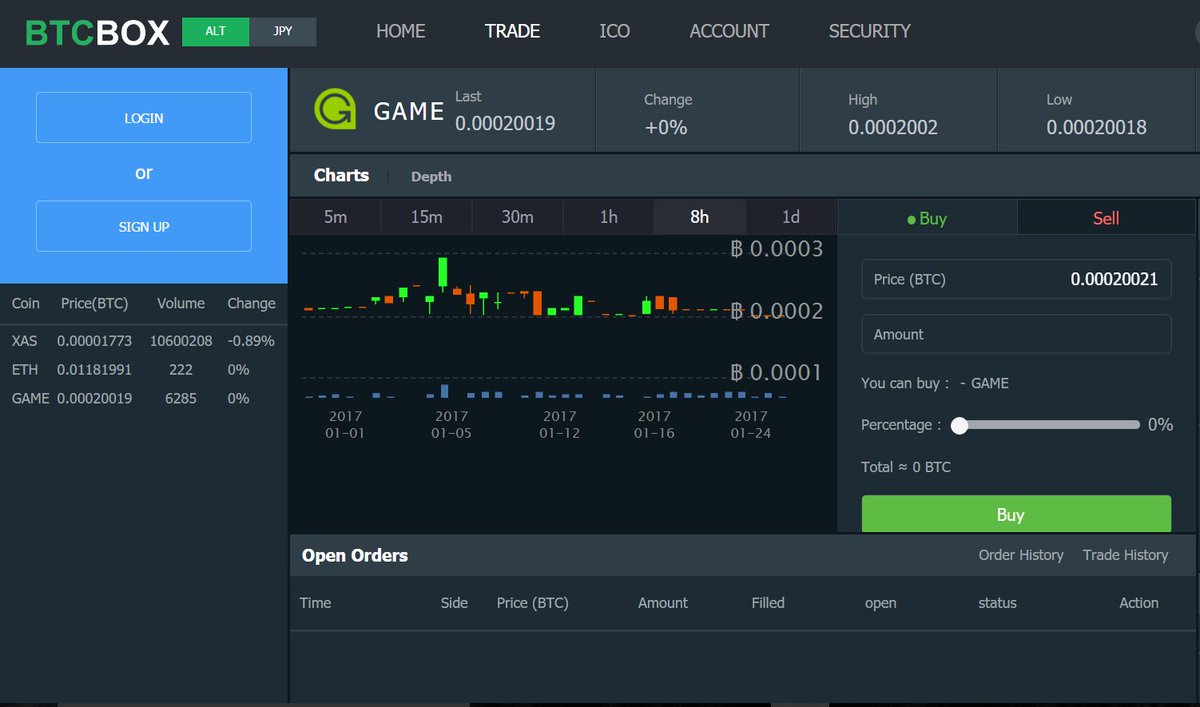Switch market to ALT
This screenshot has width=1200, height=707.
point(215,31)
